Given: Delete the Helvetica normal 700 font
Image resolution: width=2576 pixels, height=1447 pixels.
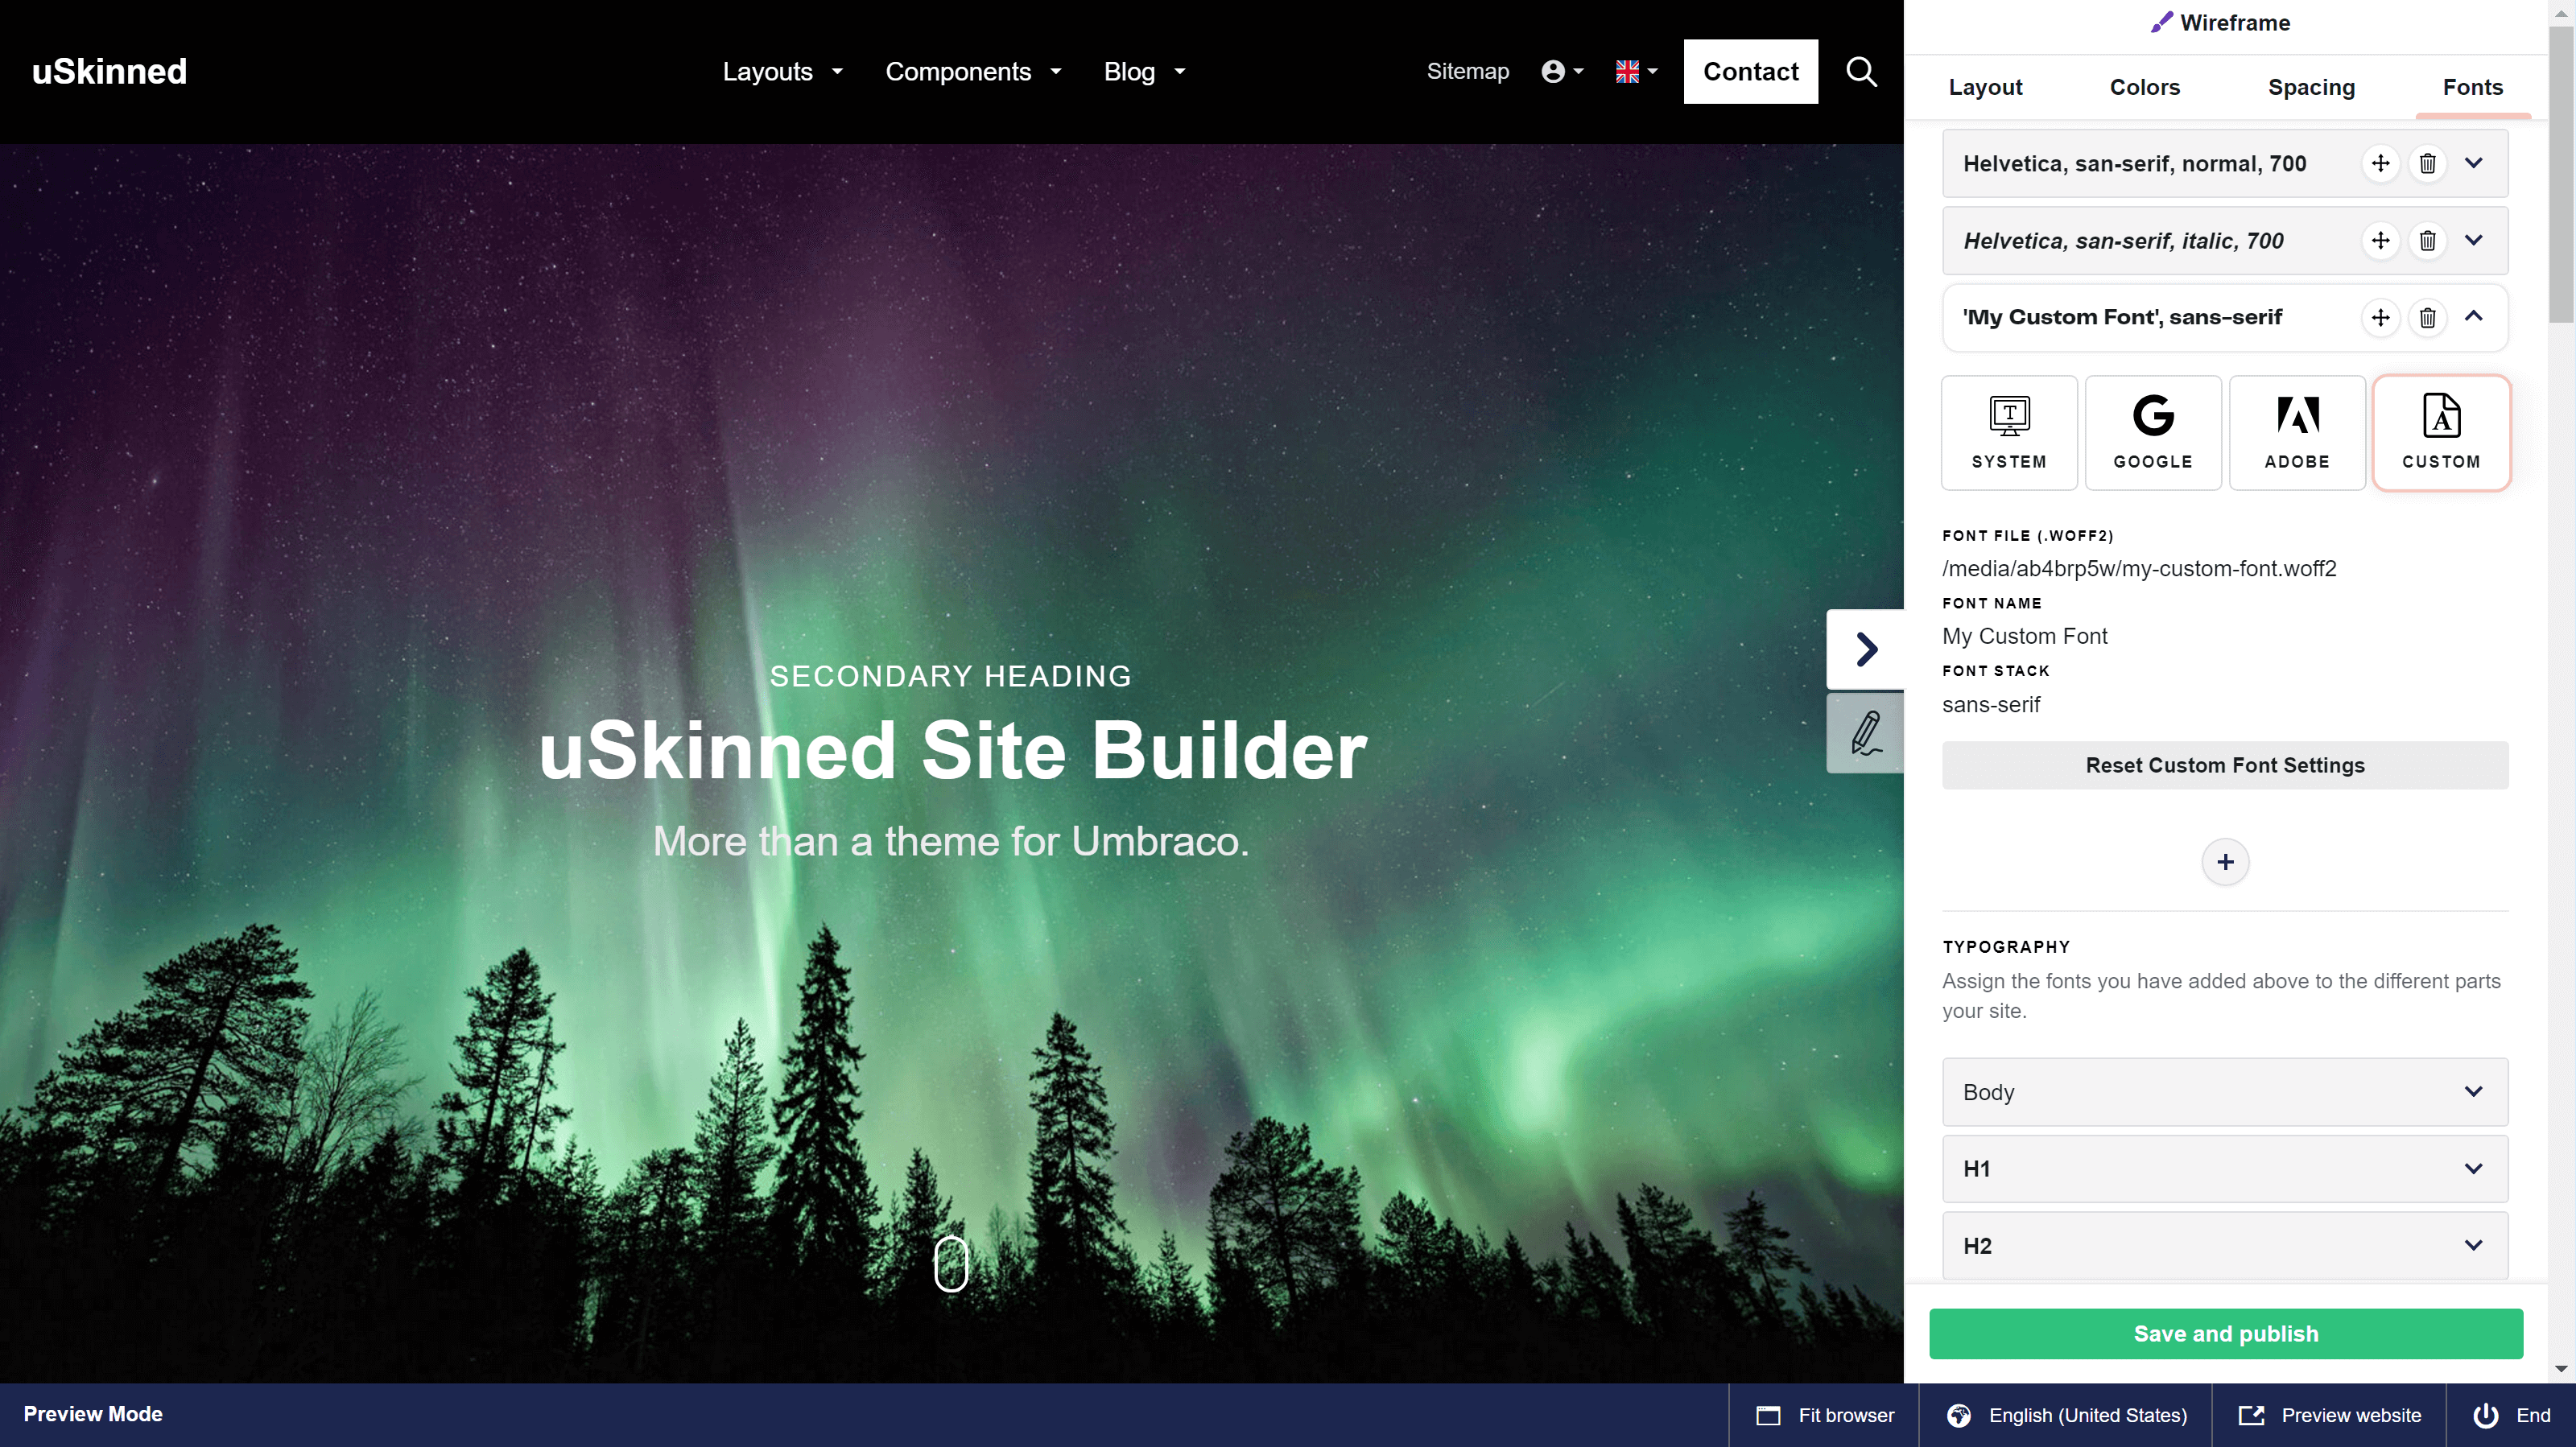Looking at the screenshot, I should point(2427,163).
